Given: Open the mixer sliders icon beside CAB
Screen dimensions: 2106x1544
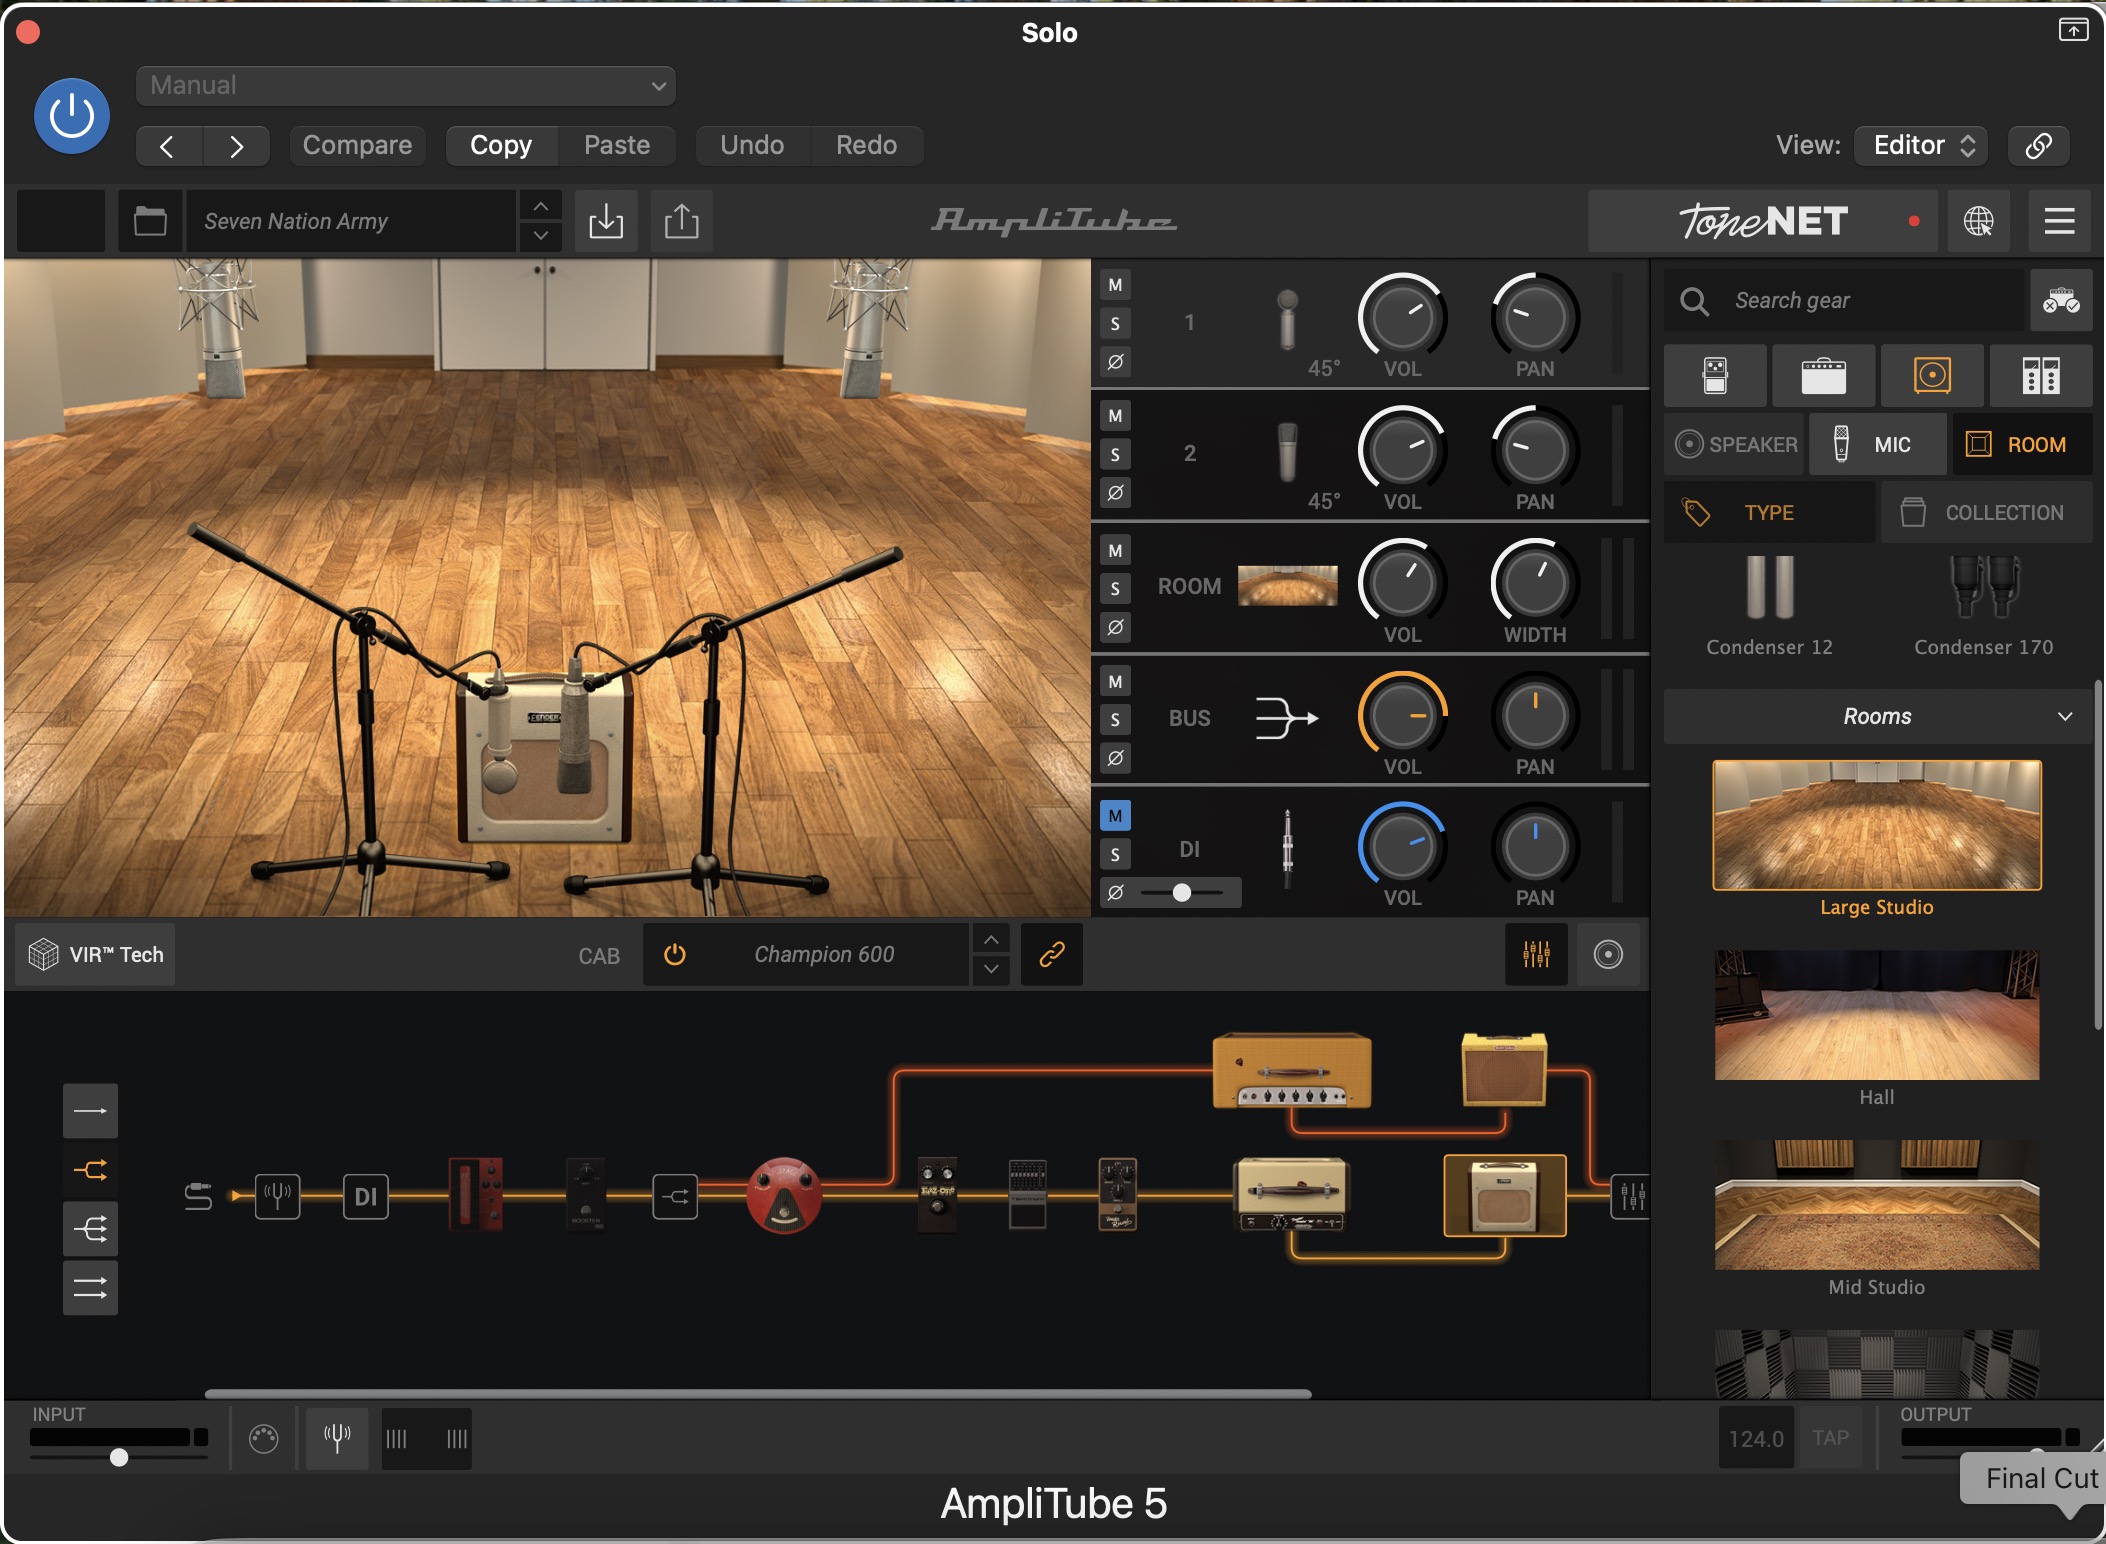Looking at the screenshot, I should 1536,955.
